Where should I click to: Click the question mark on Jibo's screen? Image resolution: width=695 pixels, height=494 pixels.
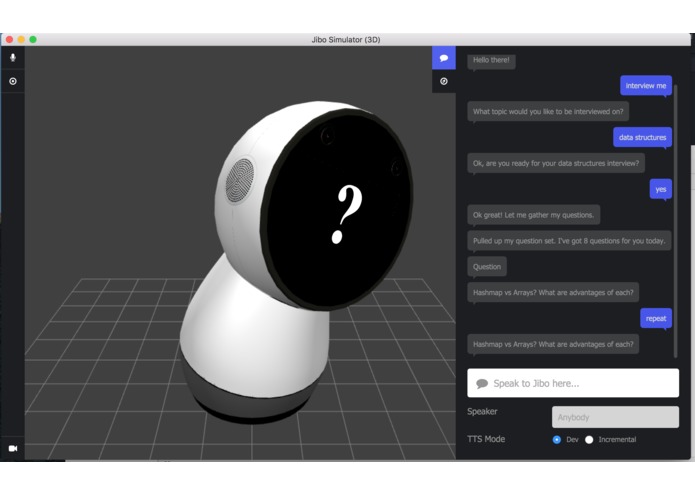(347, 214)
